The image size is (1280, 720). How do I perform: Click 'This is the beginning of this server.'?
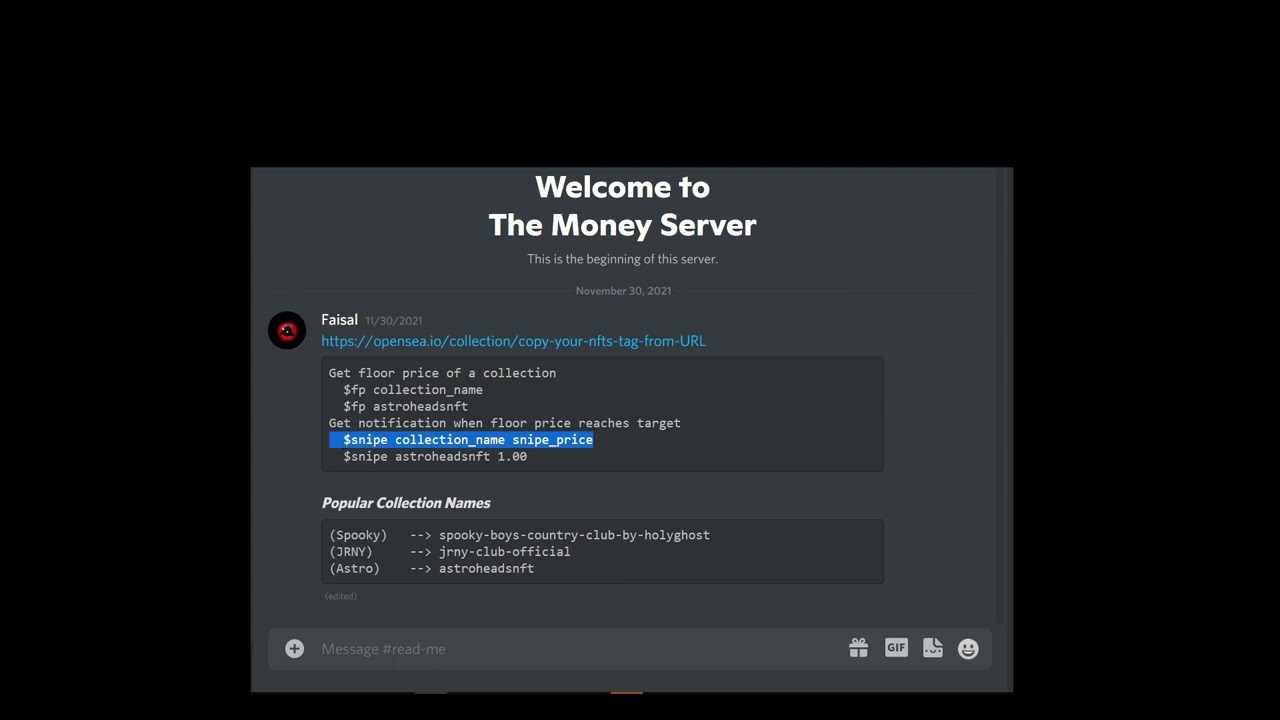point(622,259)
